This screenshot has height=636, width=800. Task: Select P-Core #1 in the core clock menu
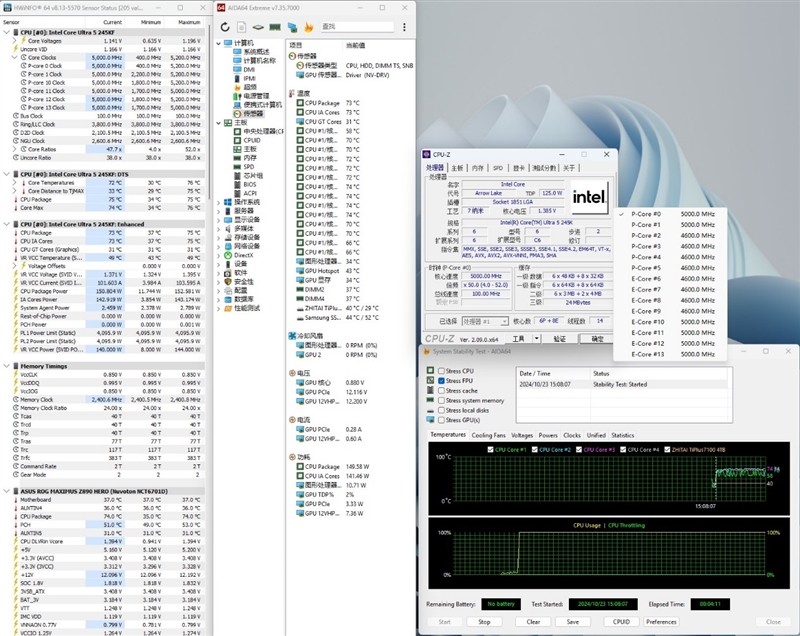pyautogui.click(x=672, y=225)
